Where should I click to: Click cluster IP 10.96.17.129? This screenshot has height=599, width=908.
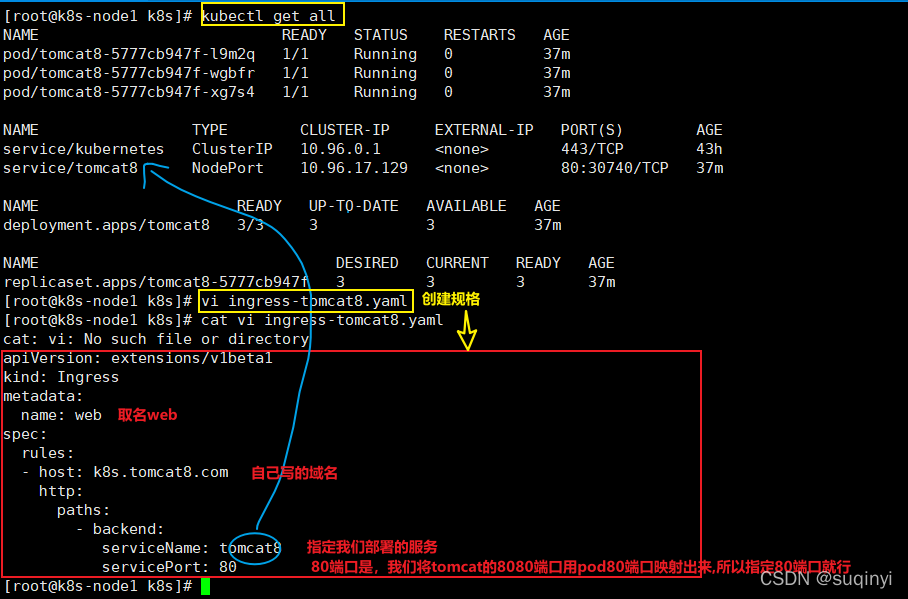[x=354, y=168]
